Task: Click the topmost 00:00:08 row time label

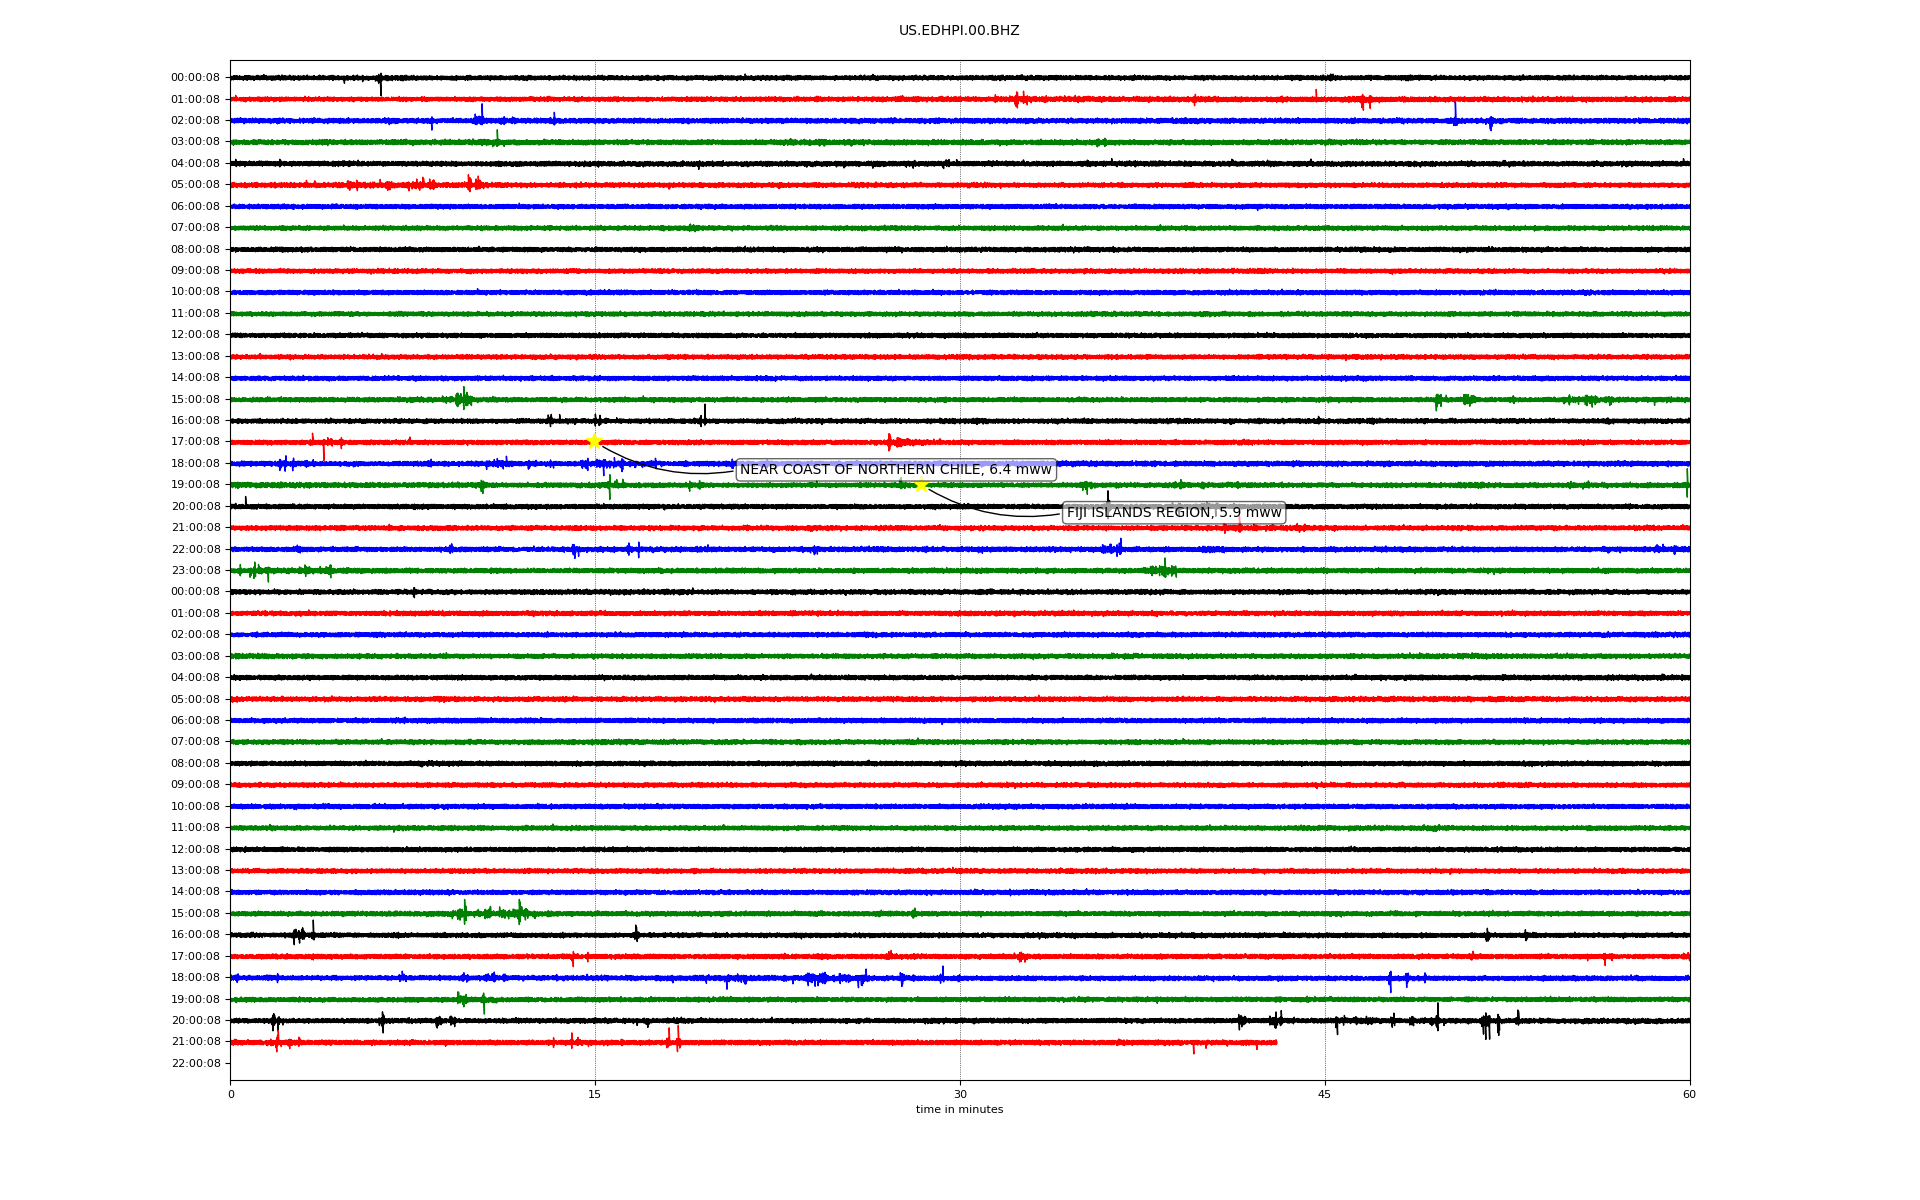Action: click(195, 78)
